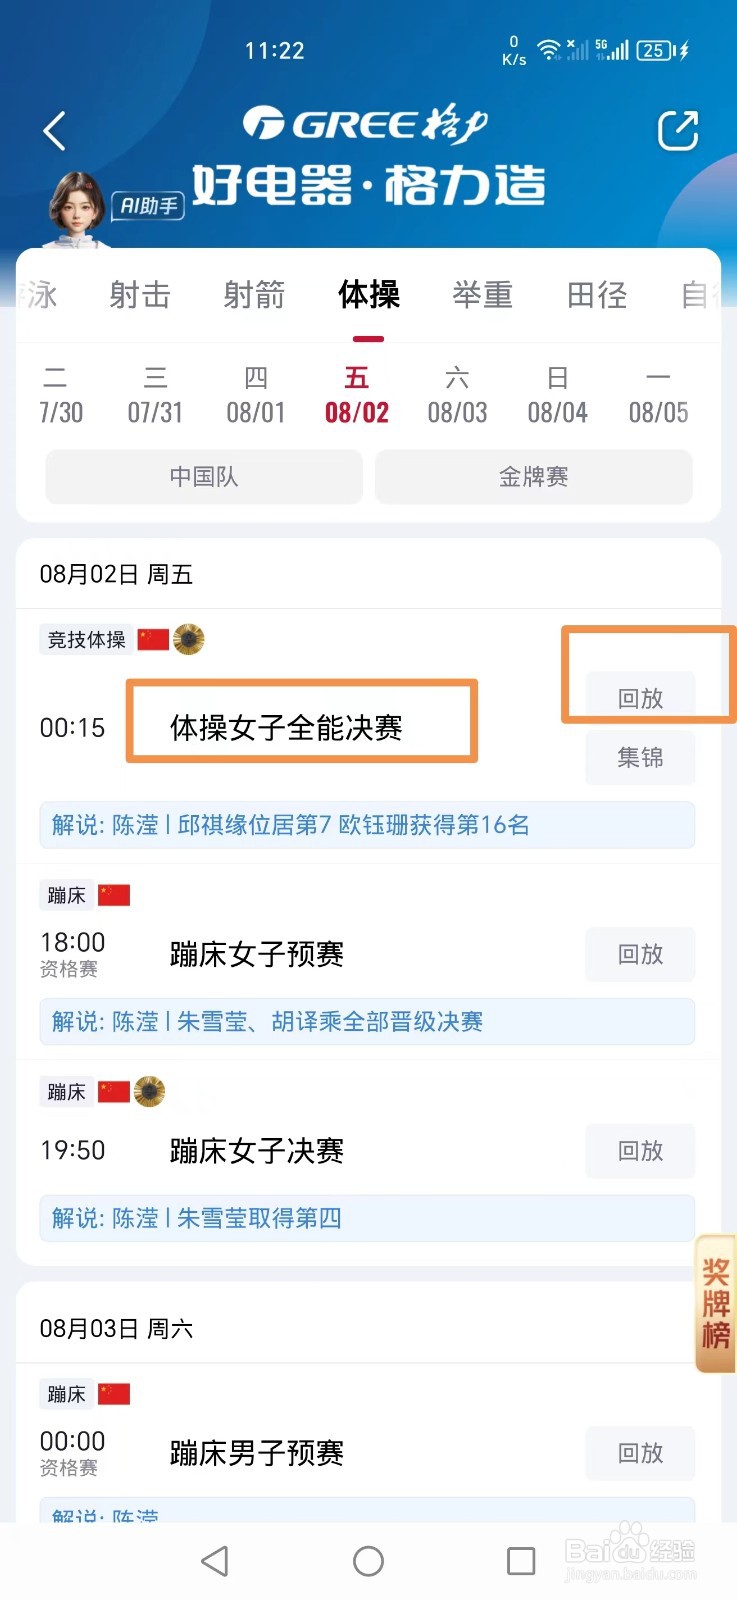Tap the Android back navigation triangle
This screenshot has width=737, height=1600.
tap(215, 1561)
